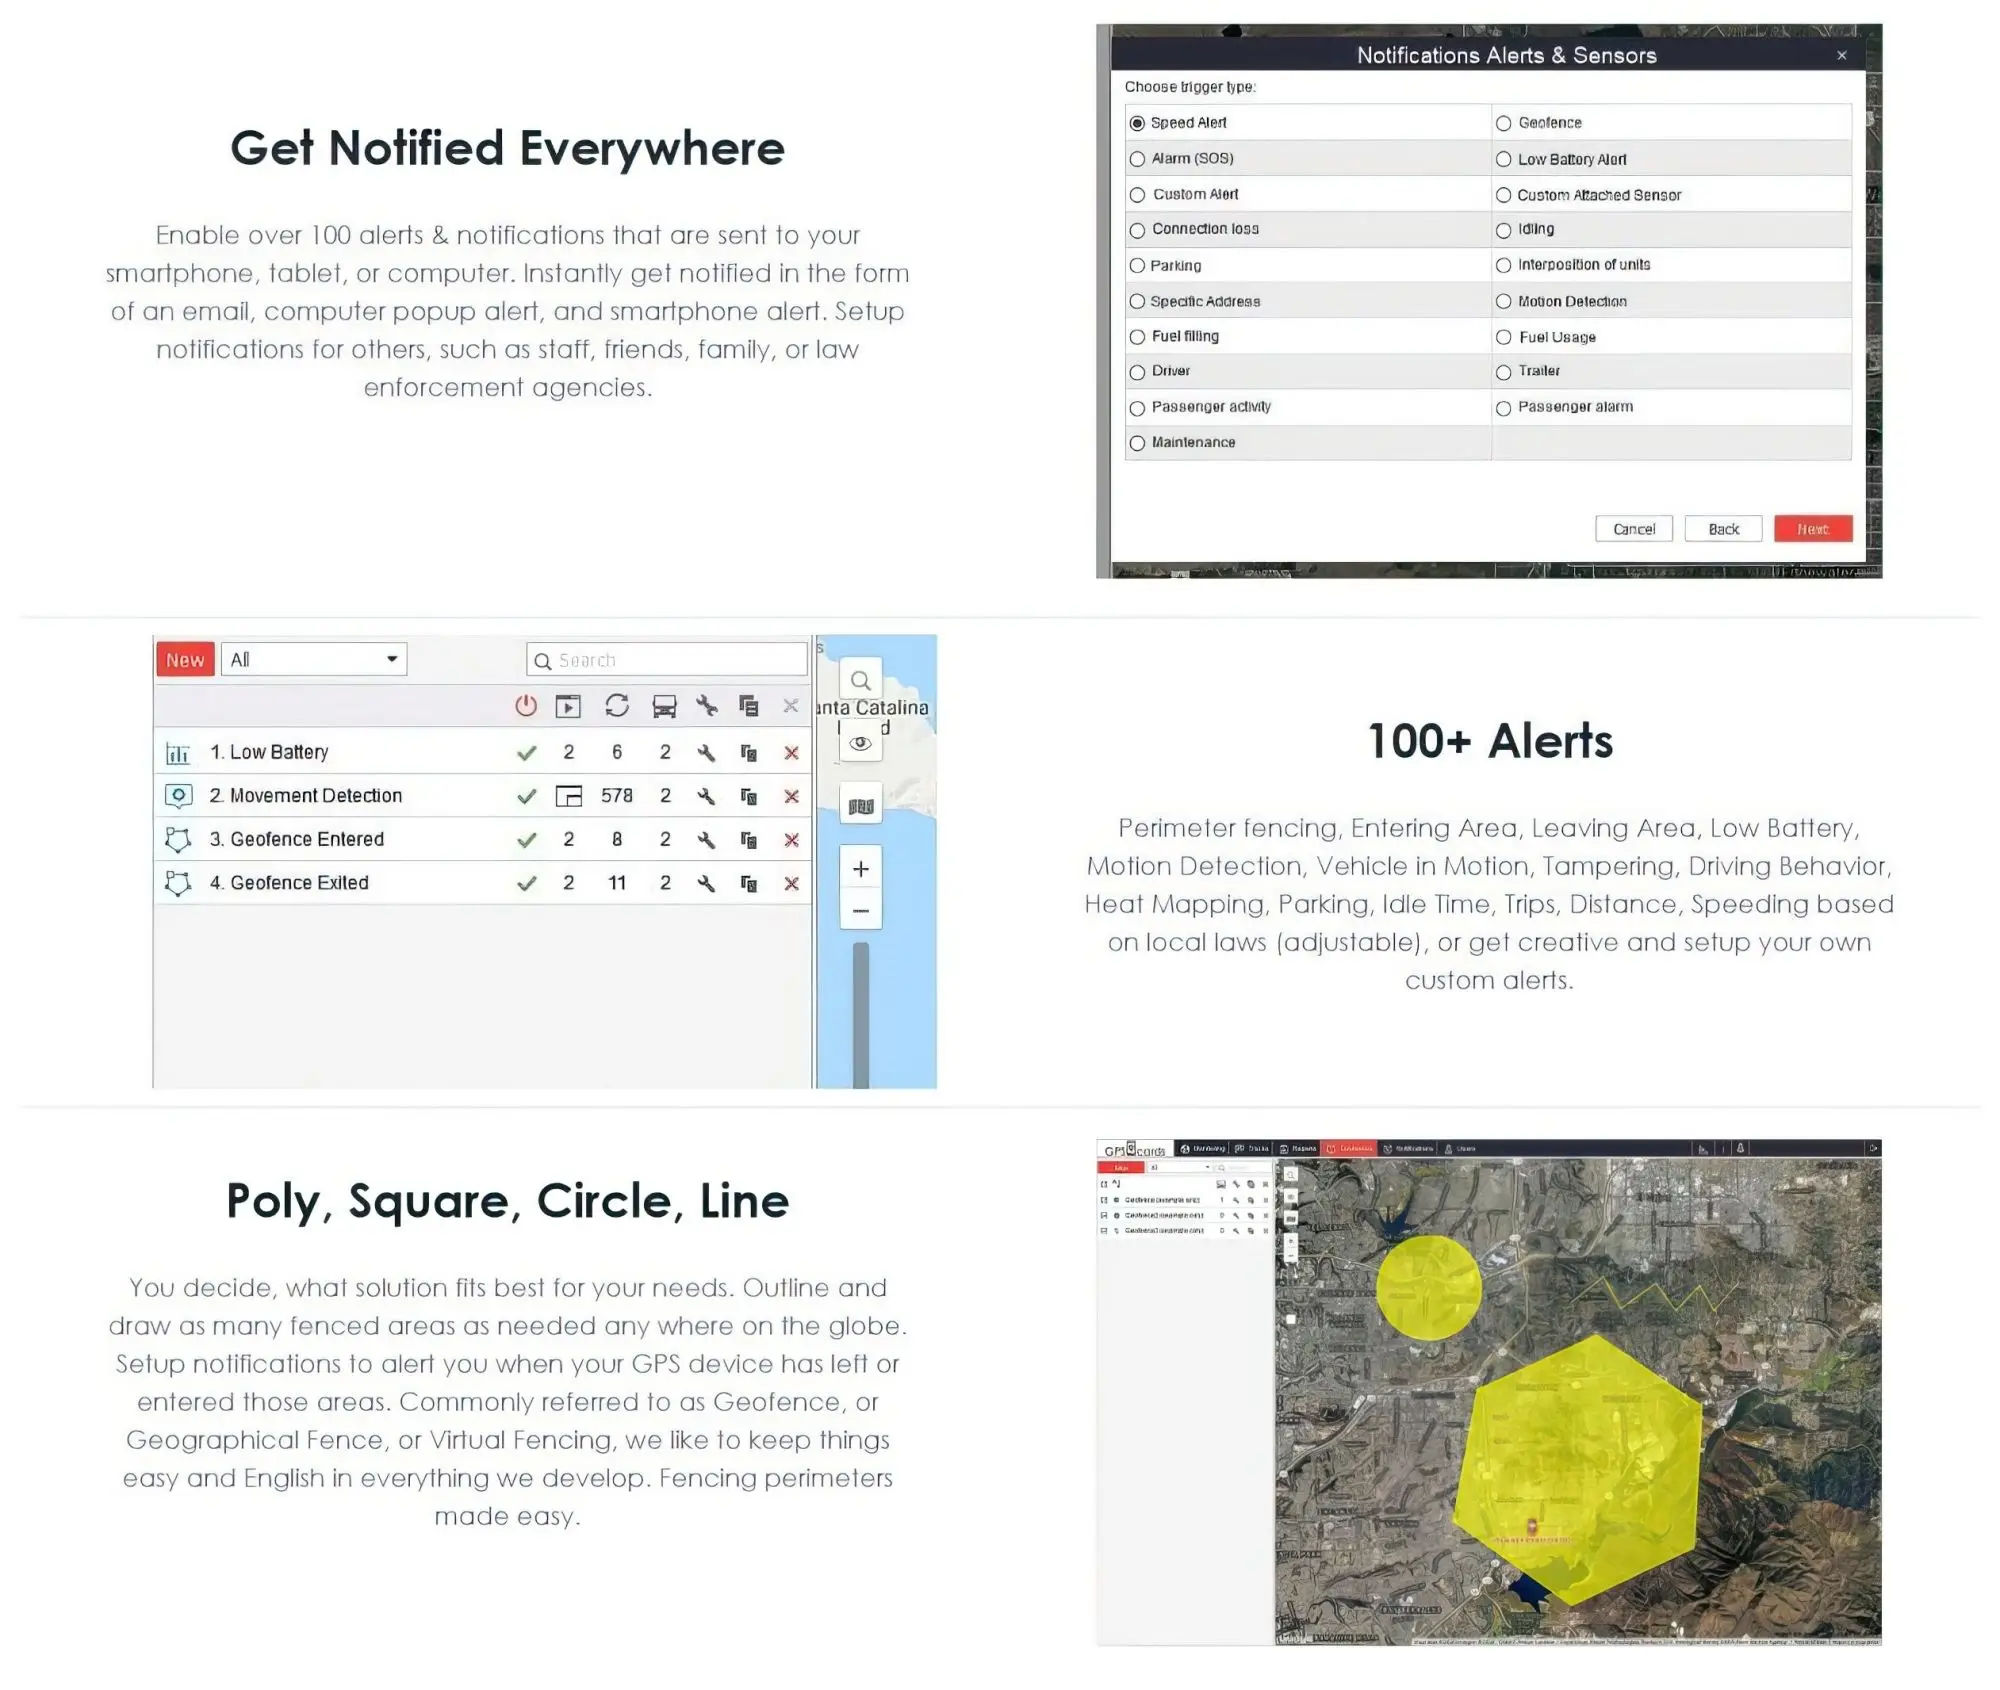Click the search icon in alerts panel
Screen dimensions: 2000x1690
click(x=543, y=659)
